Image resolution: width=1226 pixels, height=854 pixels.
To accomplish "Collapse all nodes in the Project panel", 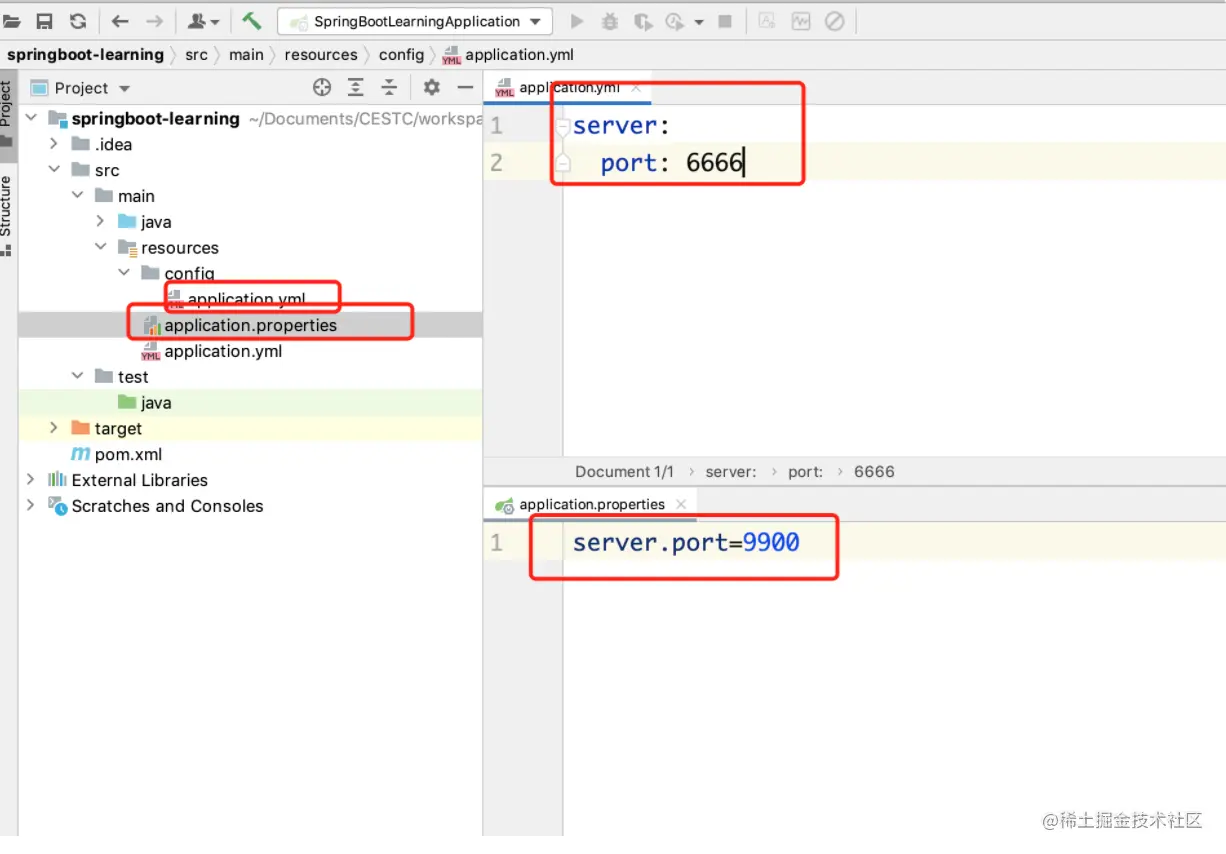I will click(389, 88).
